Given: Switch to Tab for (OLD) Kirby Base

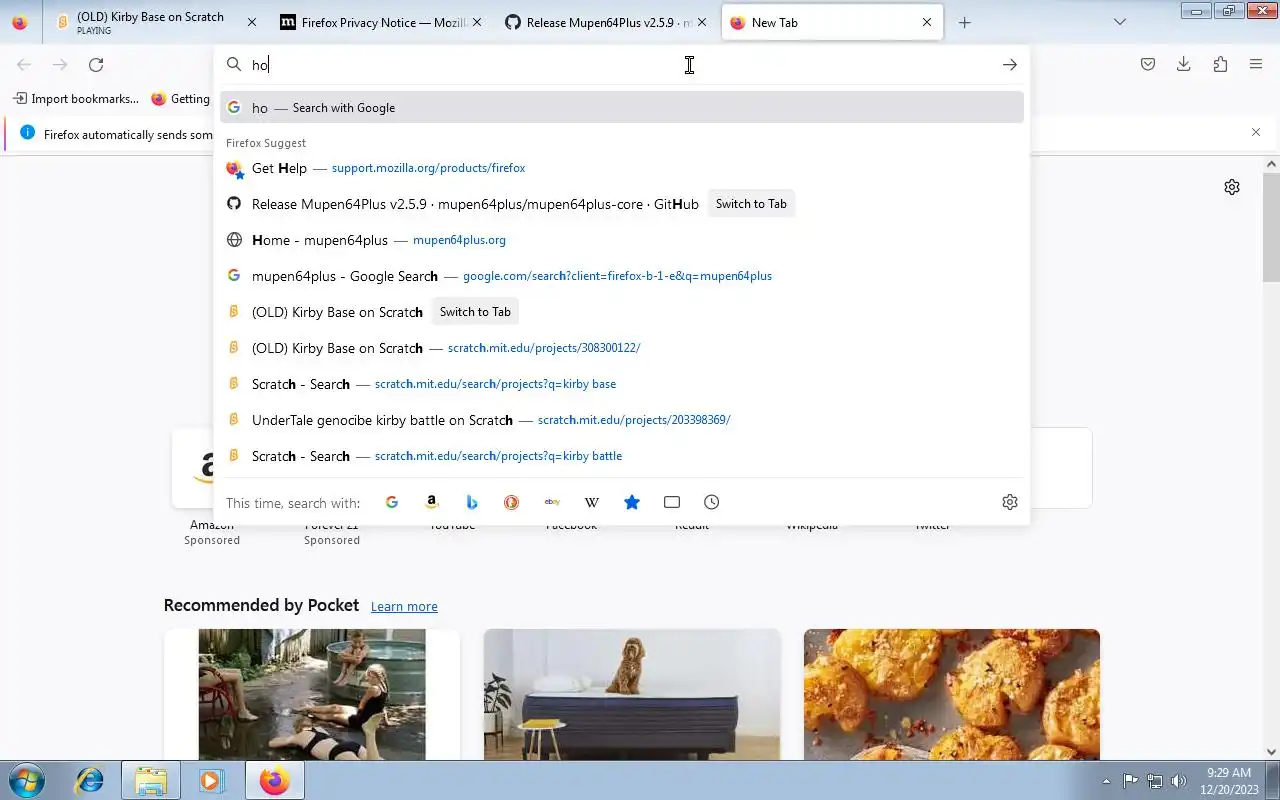Looking at the screenshot, I should tap(475, 312).
